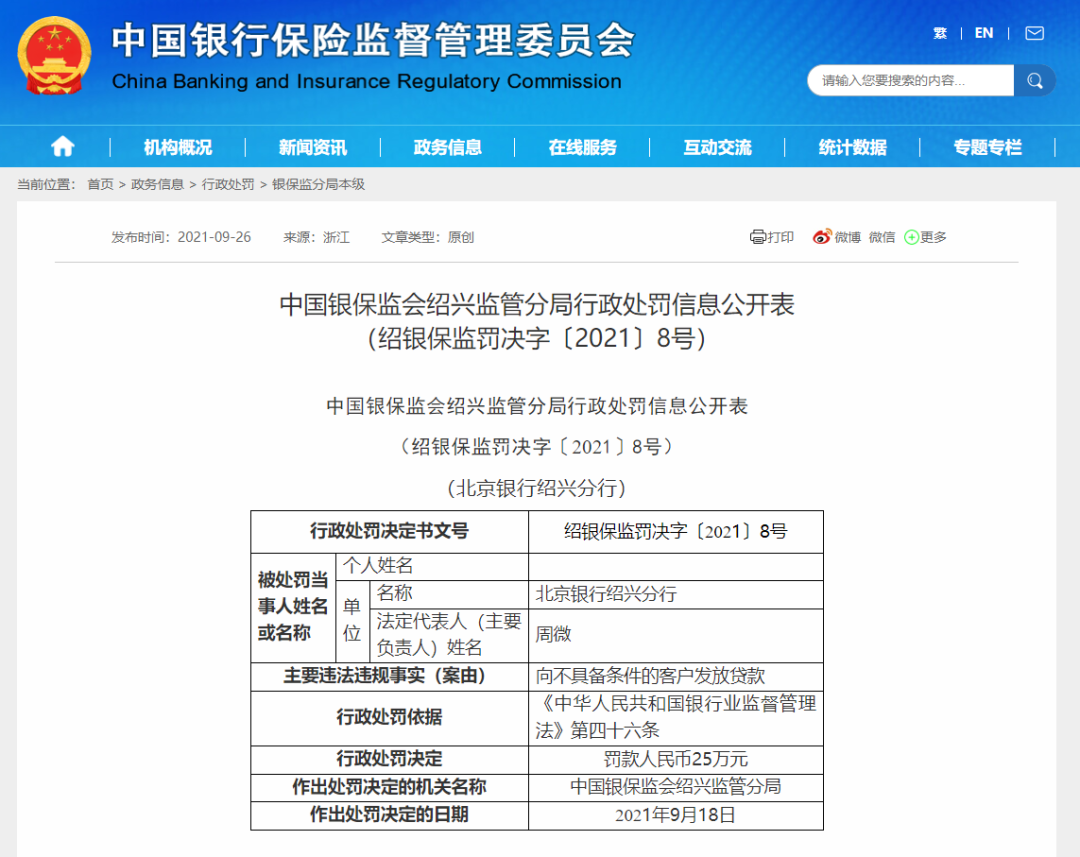The width and height of the screenshot is (1080, 857).
Task: Click publish date 2021-09-26
Action: (214, 237)
